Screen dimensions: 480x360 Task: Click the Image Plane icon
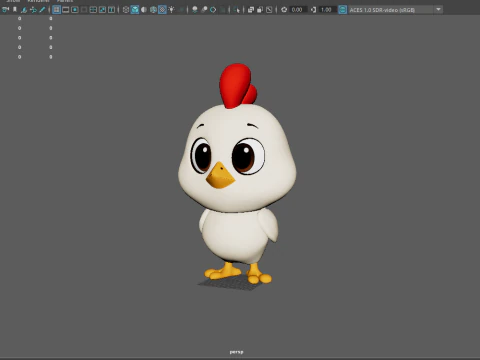point(24,10)
